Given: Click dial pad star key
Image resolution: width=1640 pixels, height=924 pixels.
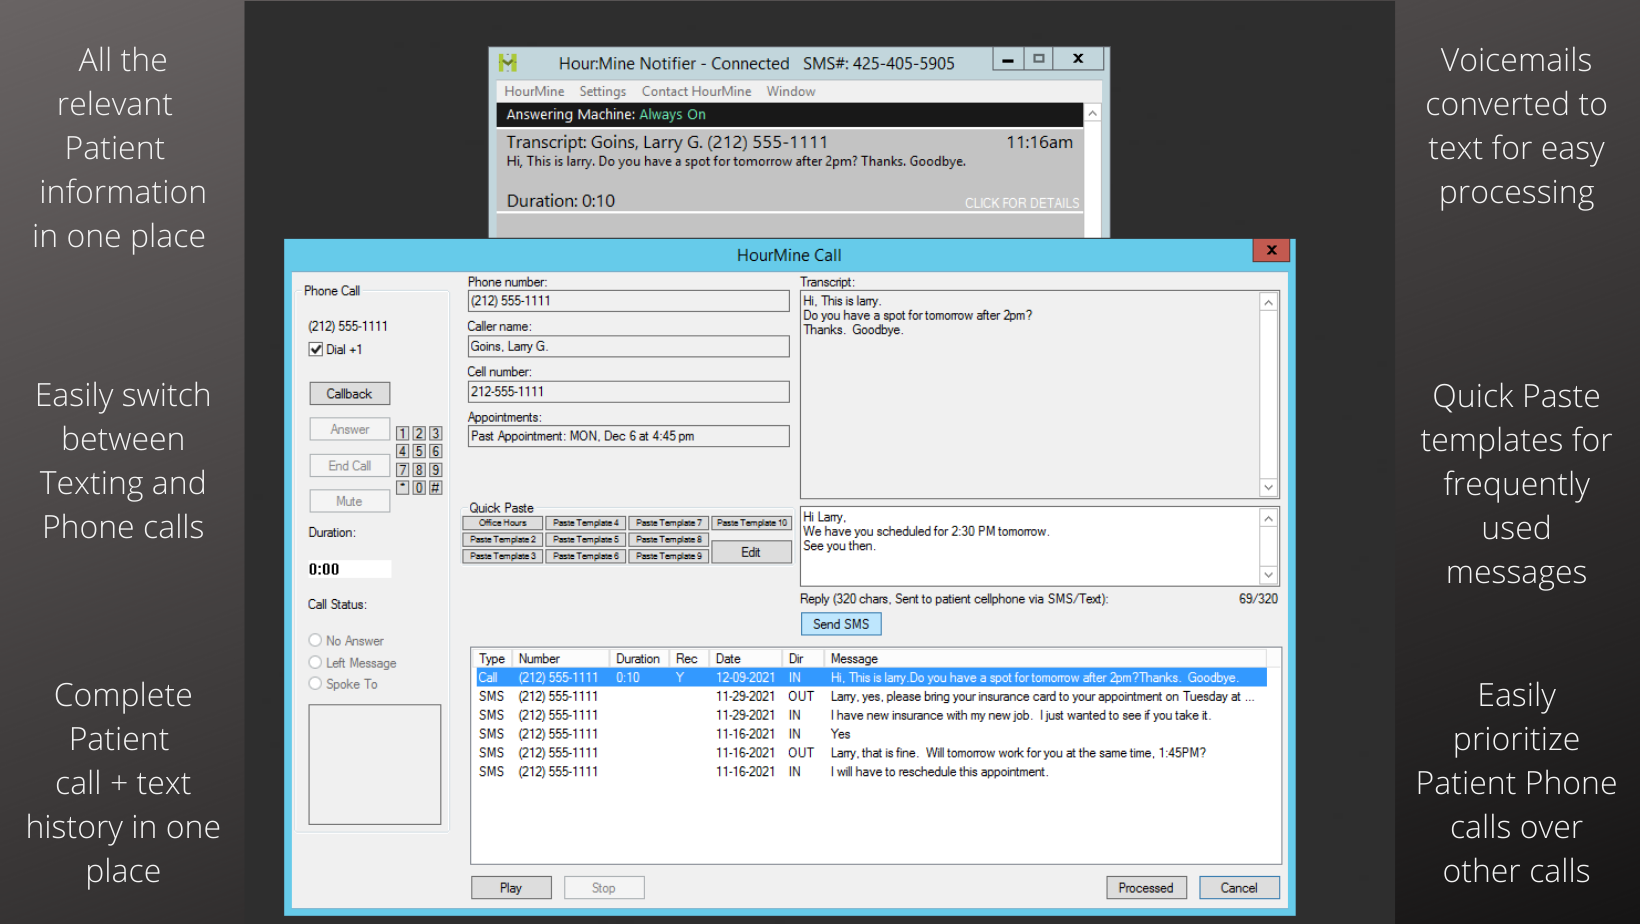Looking at the screenshot, I should [402, 487].
